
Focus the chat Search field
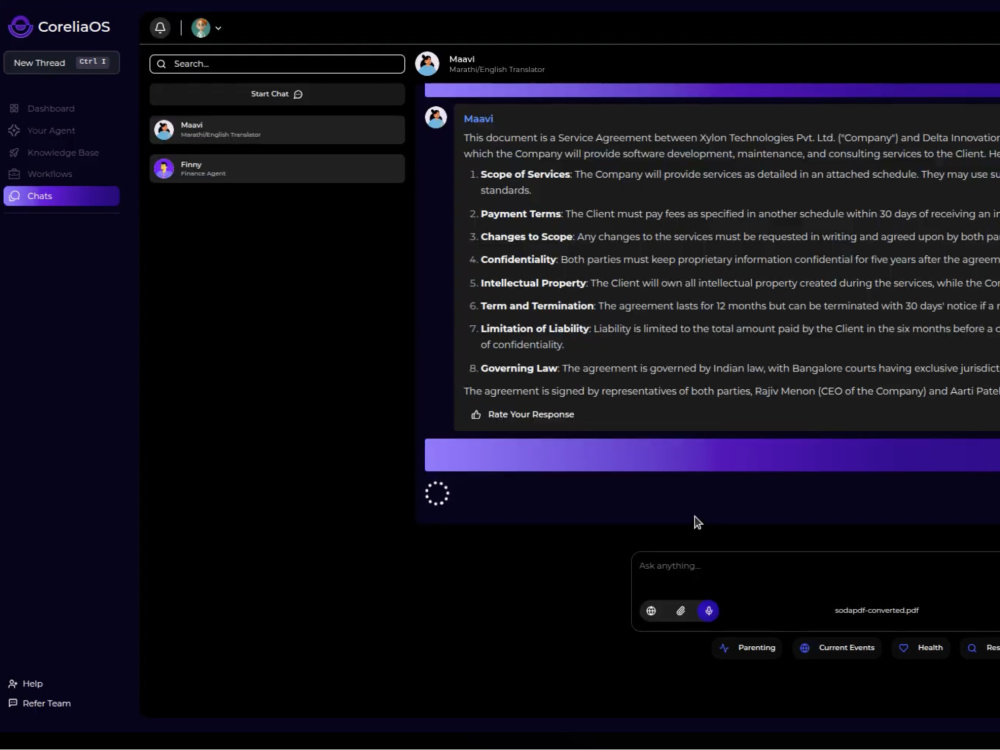(277, 64)
